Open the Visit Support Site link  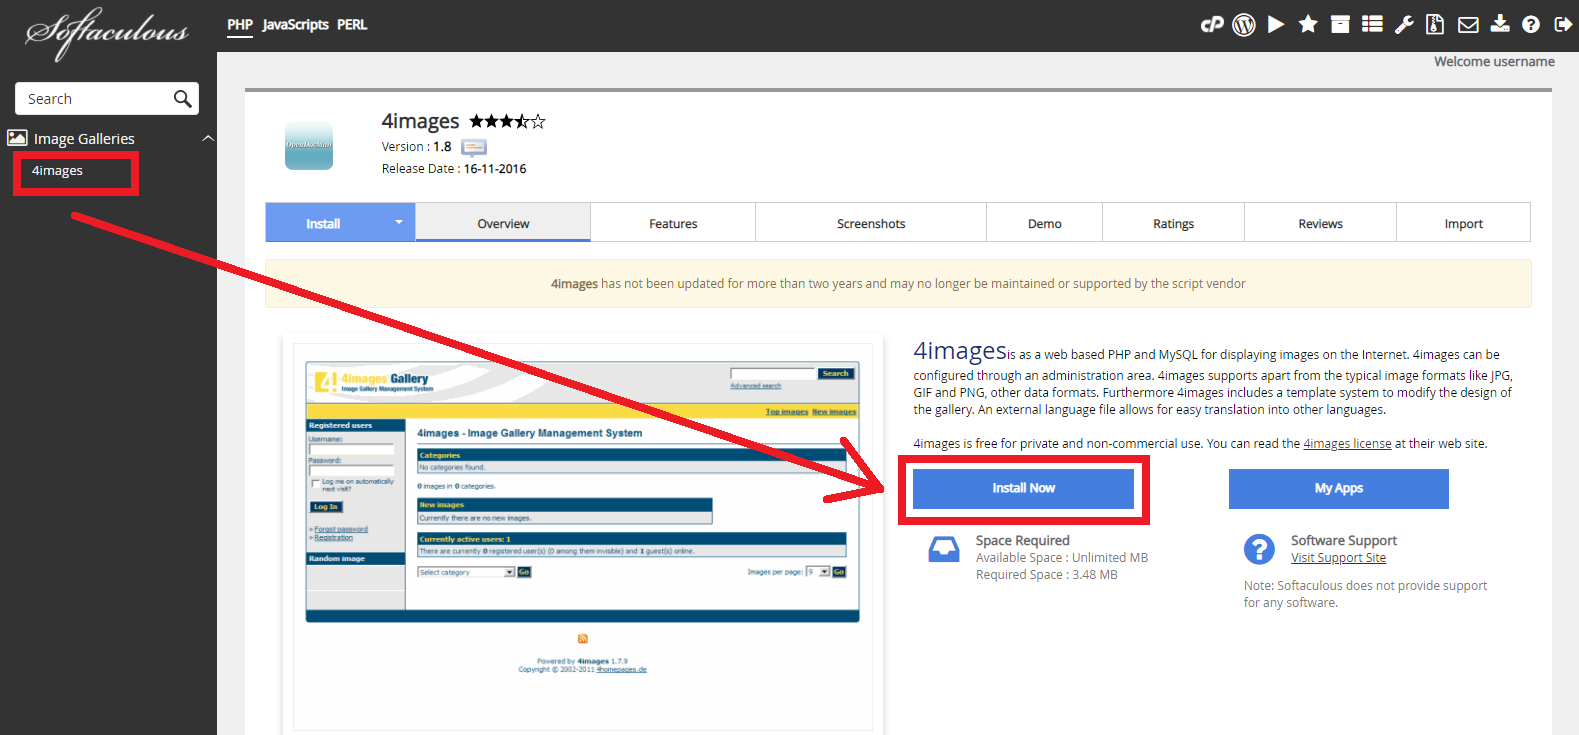click(x=1338, y=558)
